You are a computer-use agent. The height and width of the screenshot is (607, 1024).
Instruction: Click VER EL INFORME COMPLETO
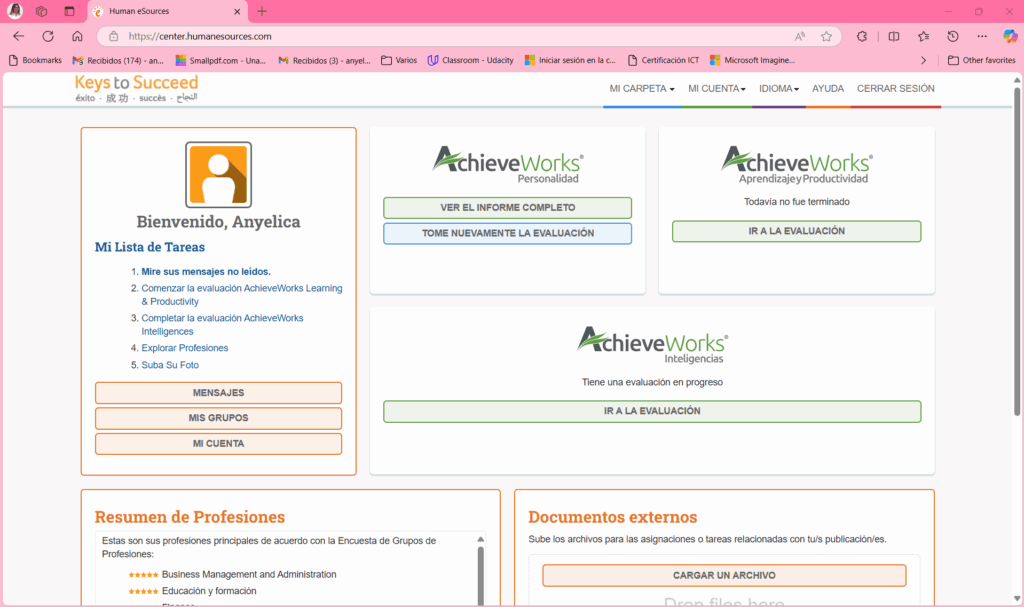point(507,208)
